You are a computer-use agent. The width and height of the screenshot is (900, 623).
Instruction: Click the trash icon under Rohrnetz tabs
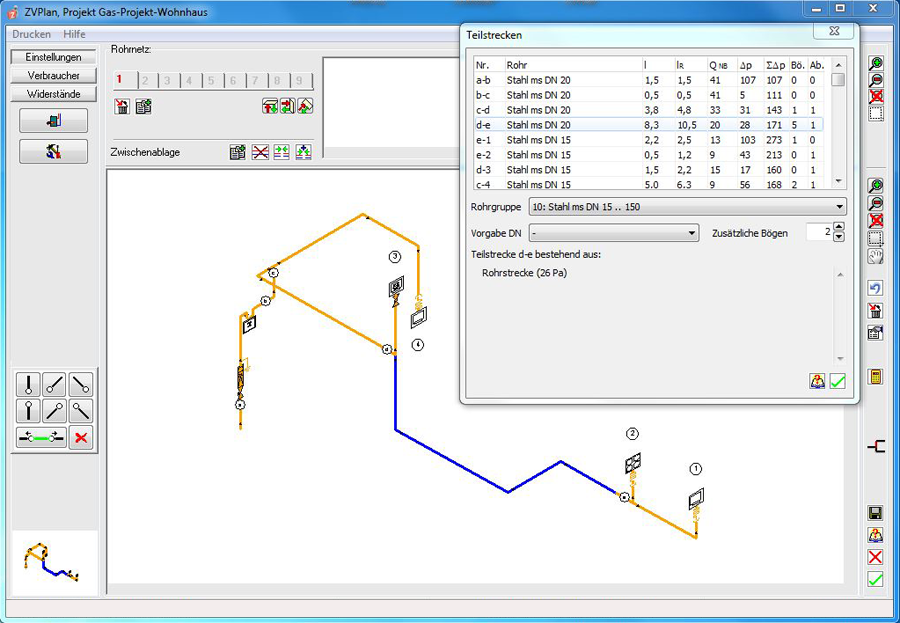coord(122,106)
